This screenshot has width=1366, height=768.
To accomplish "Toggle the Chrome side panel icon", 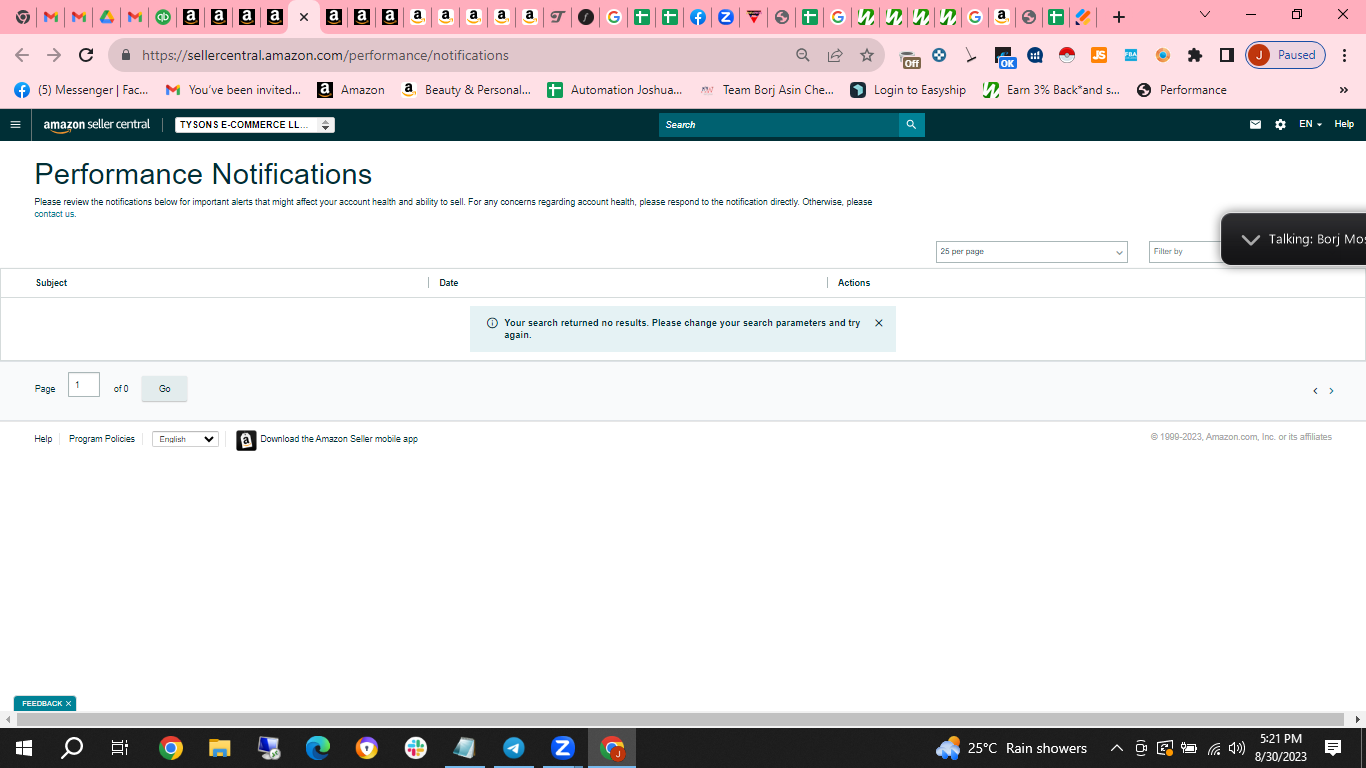I will click(1227, 55).
